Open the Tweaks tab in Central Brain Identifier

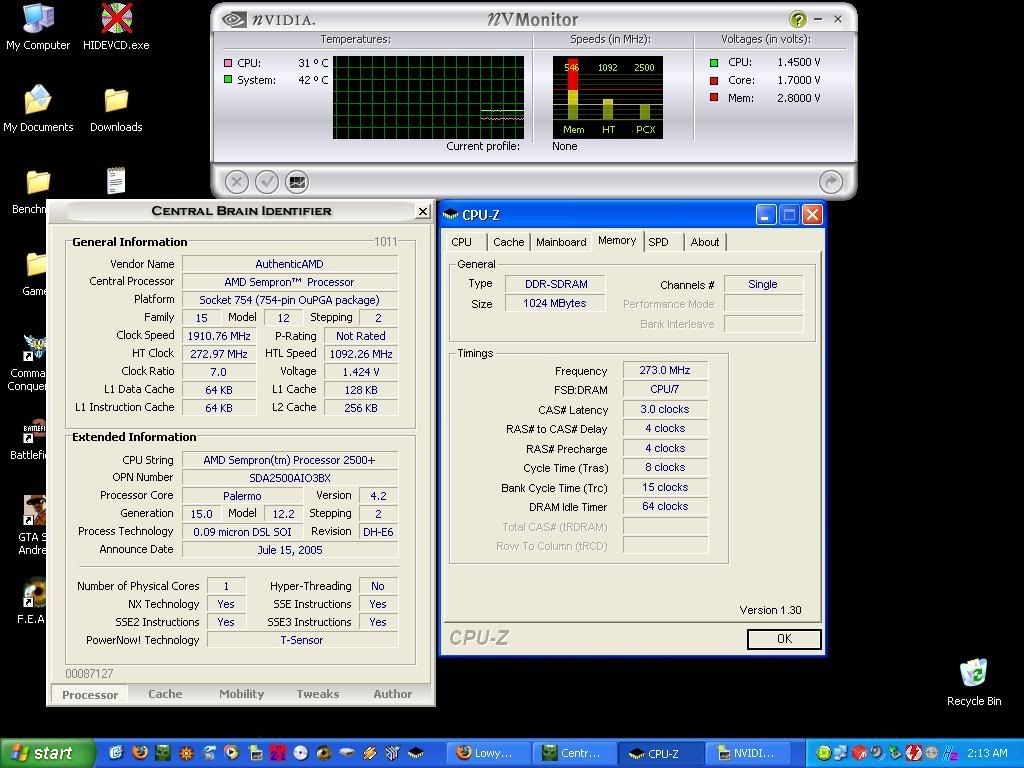click(317, 694)
